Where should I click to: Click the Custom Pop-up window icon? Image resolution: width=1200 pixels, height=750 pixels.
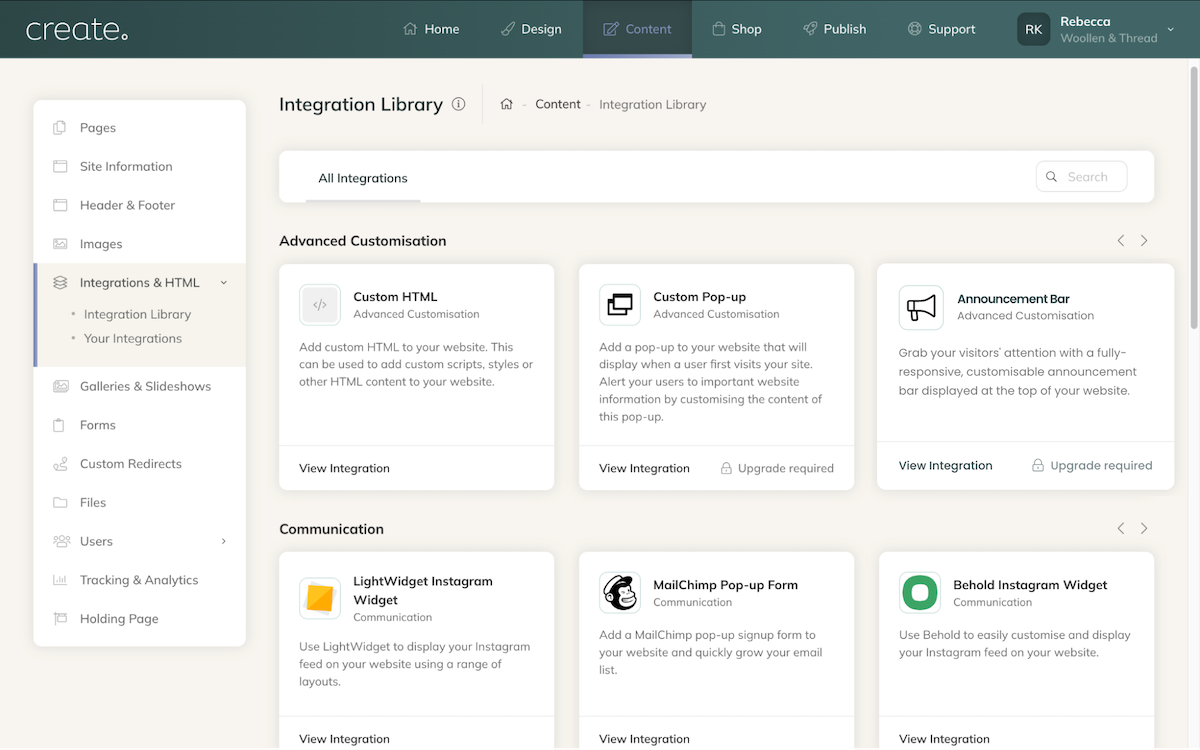(620, 305)
